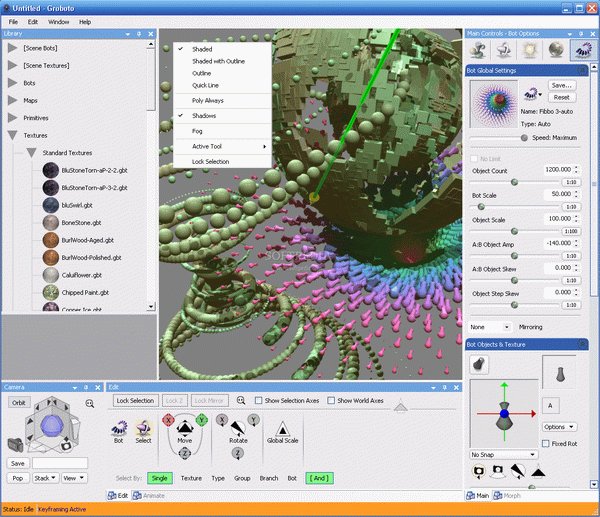Screen dimensions: 600x517
Task: Click the Lock Selection button
Action: click(x=134, y=400)
